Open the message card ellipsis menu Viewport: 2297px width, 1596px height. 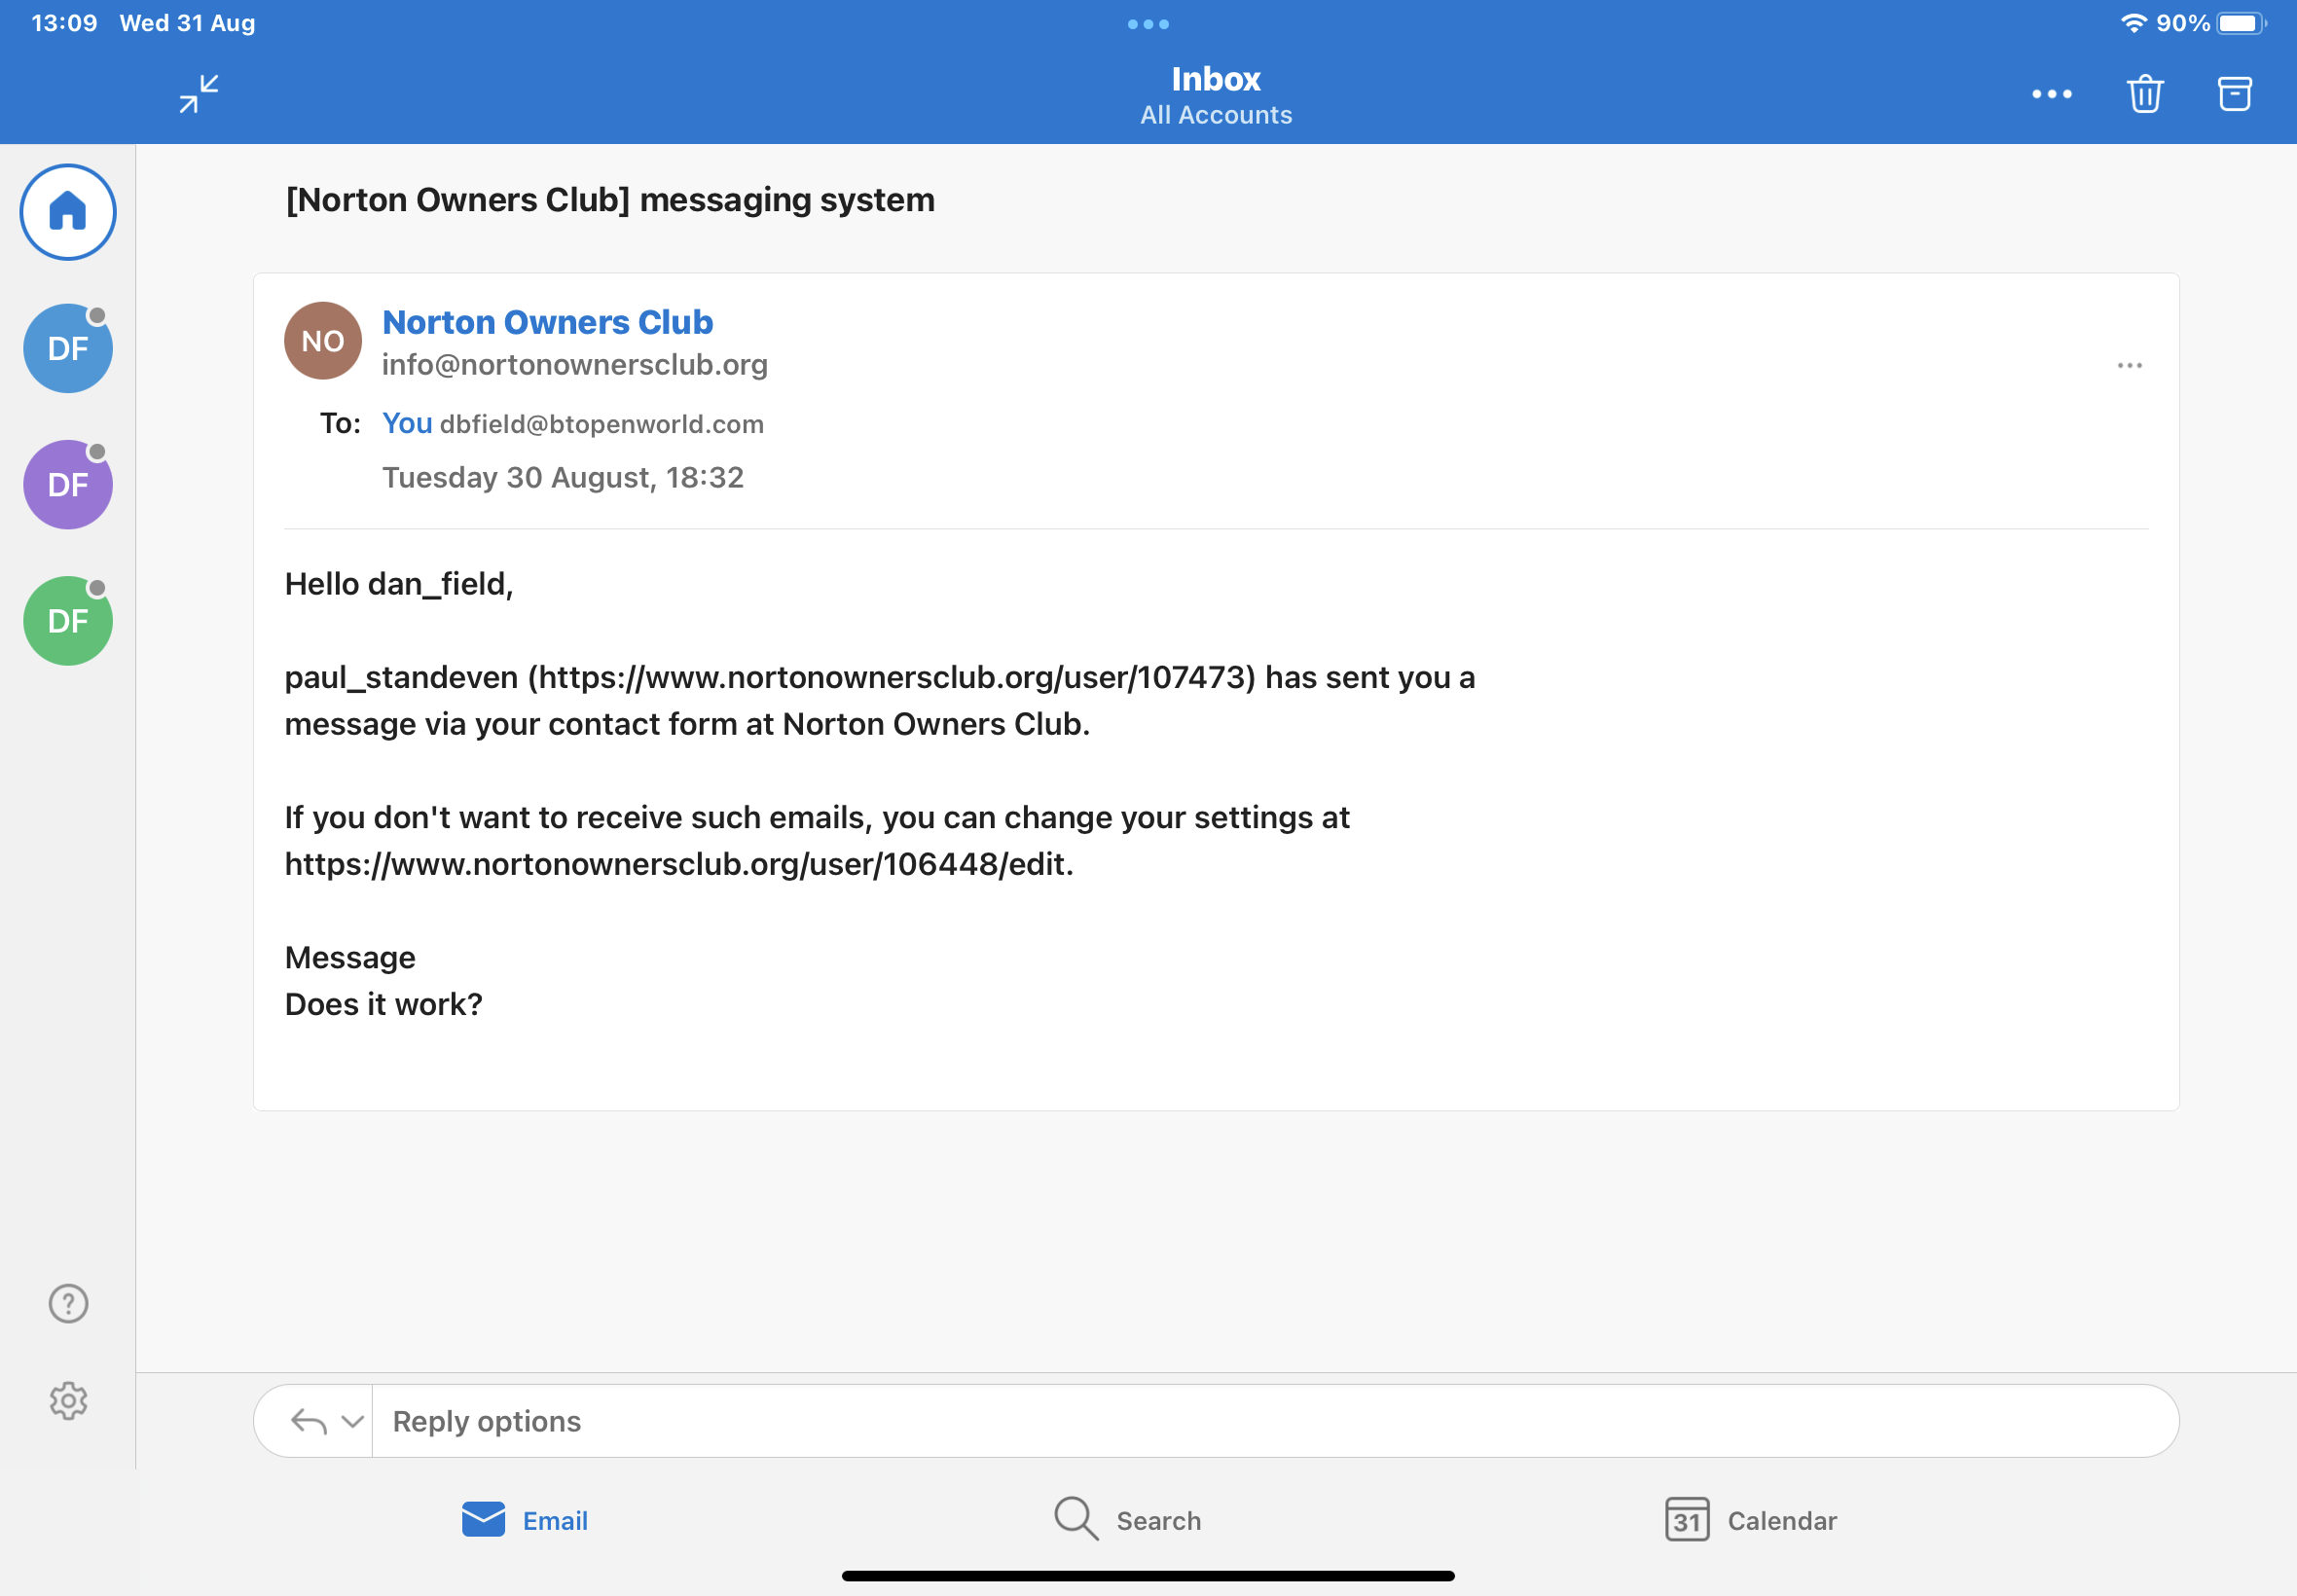coord(2129,365)
